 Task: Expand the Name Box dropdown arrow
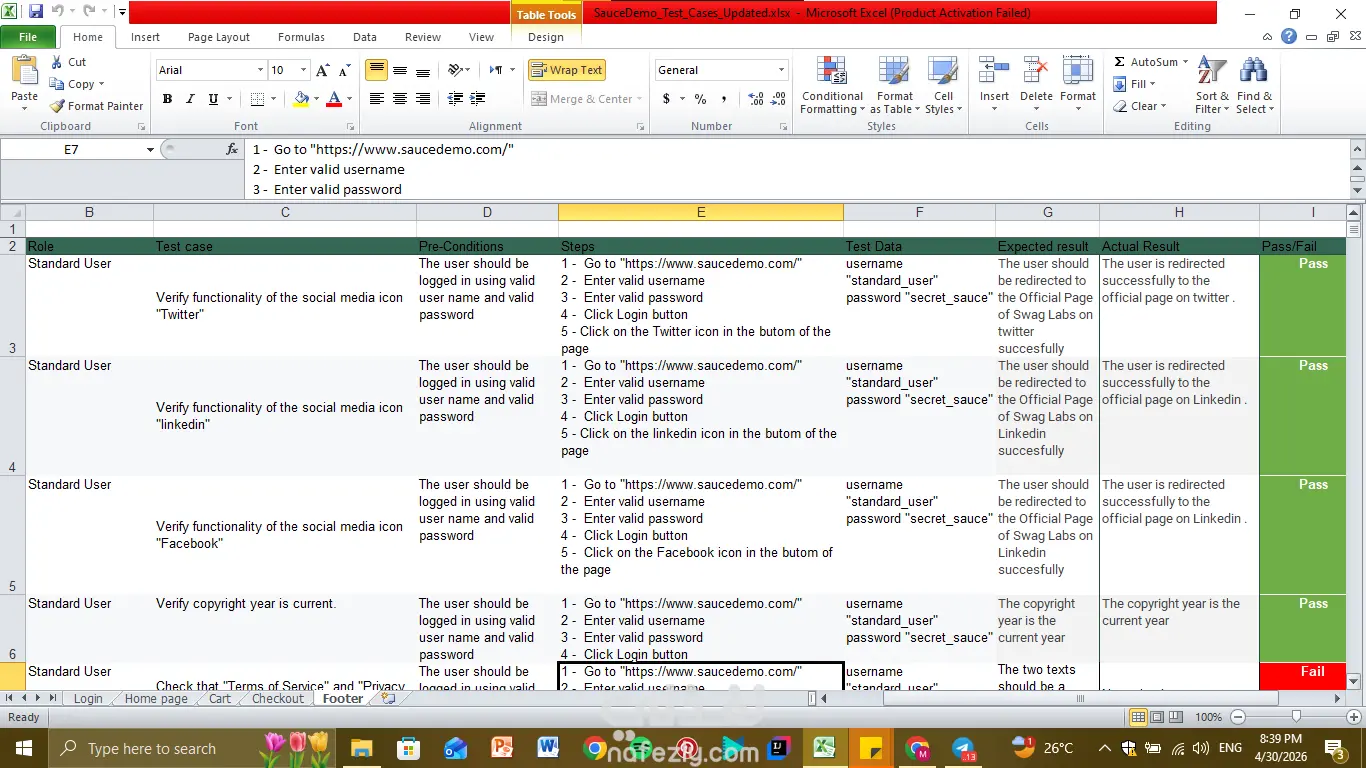pyautogui.click(x=150, y=149)
